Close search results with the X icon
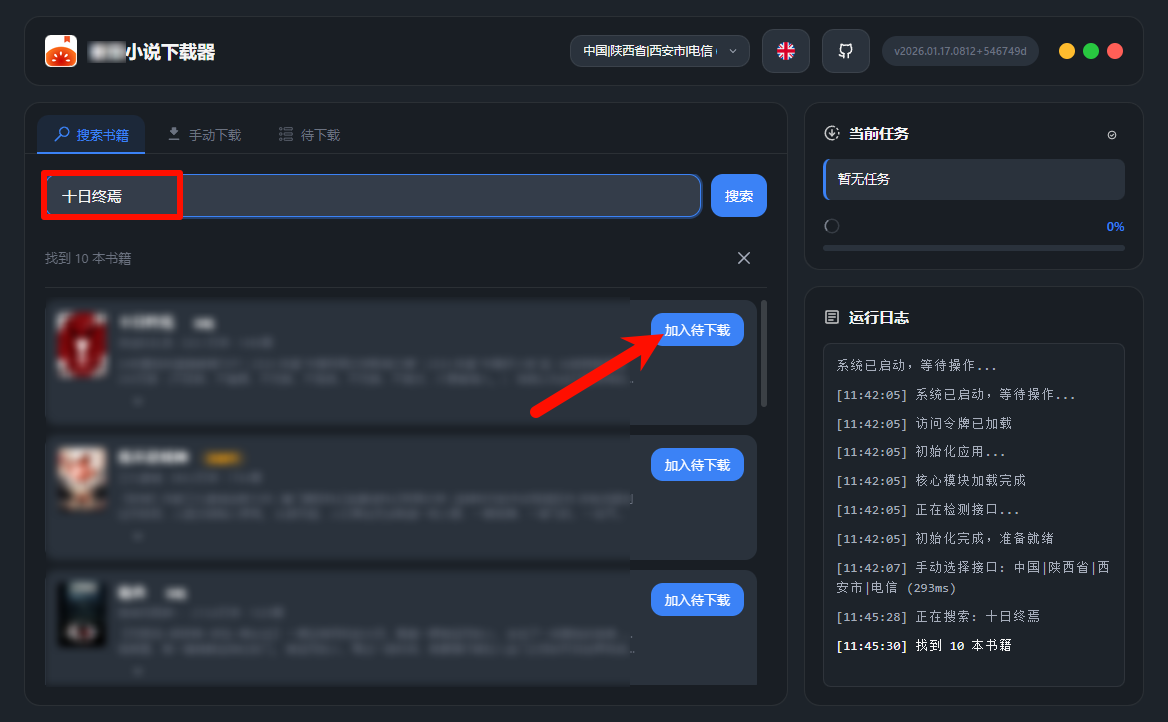Screen dimensions: 1168x722 click(x=743, y=258)
